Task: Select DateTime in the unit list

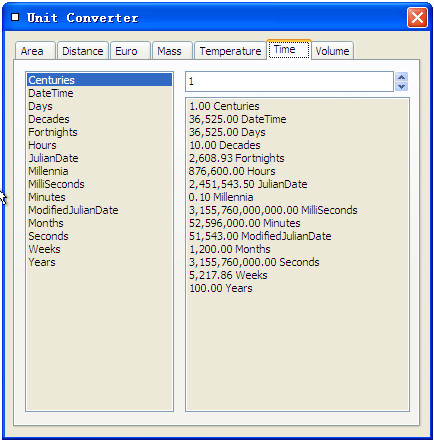Action: point(99,93)
